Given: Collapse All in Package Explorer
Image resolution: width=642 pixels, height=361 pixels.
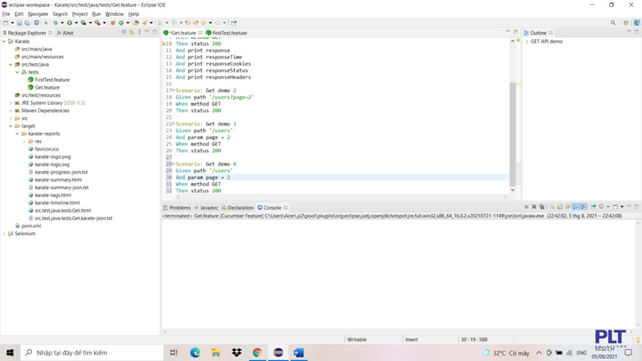Looking at the screenshot, I should click(x=124, y=32).
